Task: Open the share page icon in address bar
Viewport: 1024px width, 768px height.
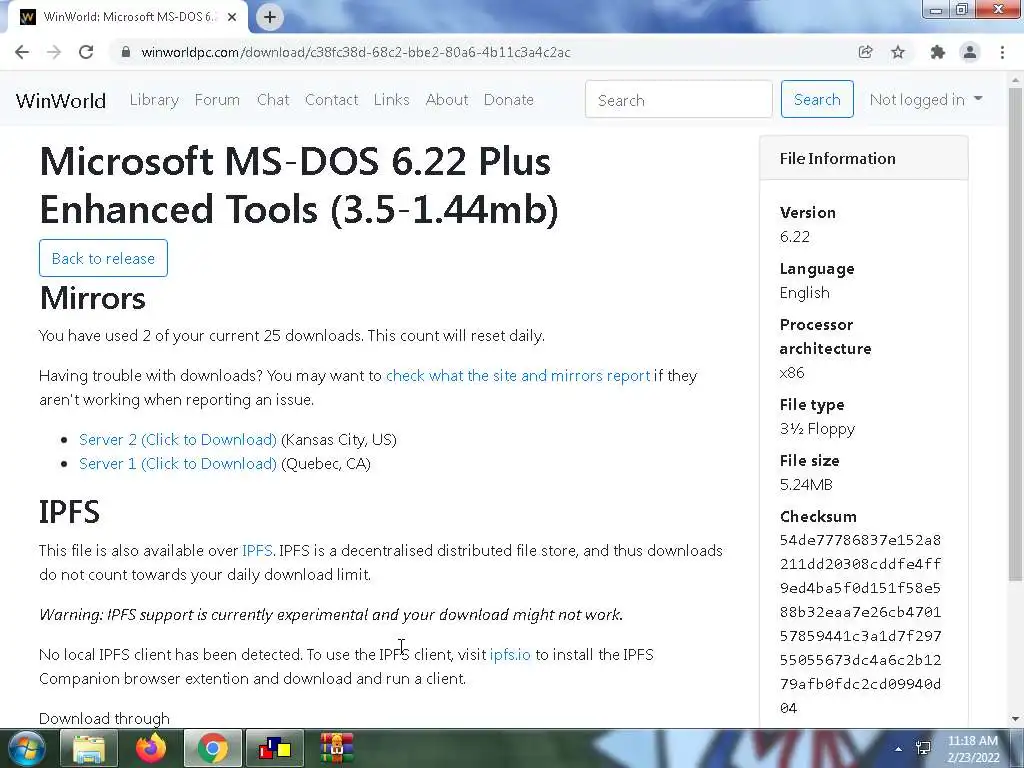Action: coord(865,52)
